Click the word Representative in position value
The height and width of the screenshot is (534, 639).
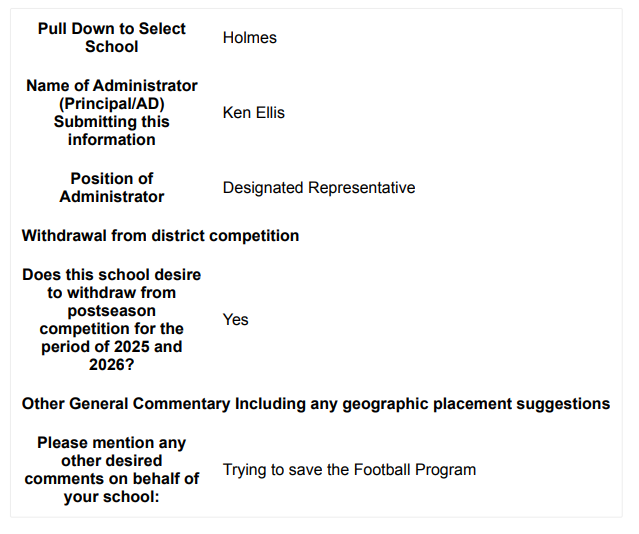pos(361,188)
